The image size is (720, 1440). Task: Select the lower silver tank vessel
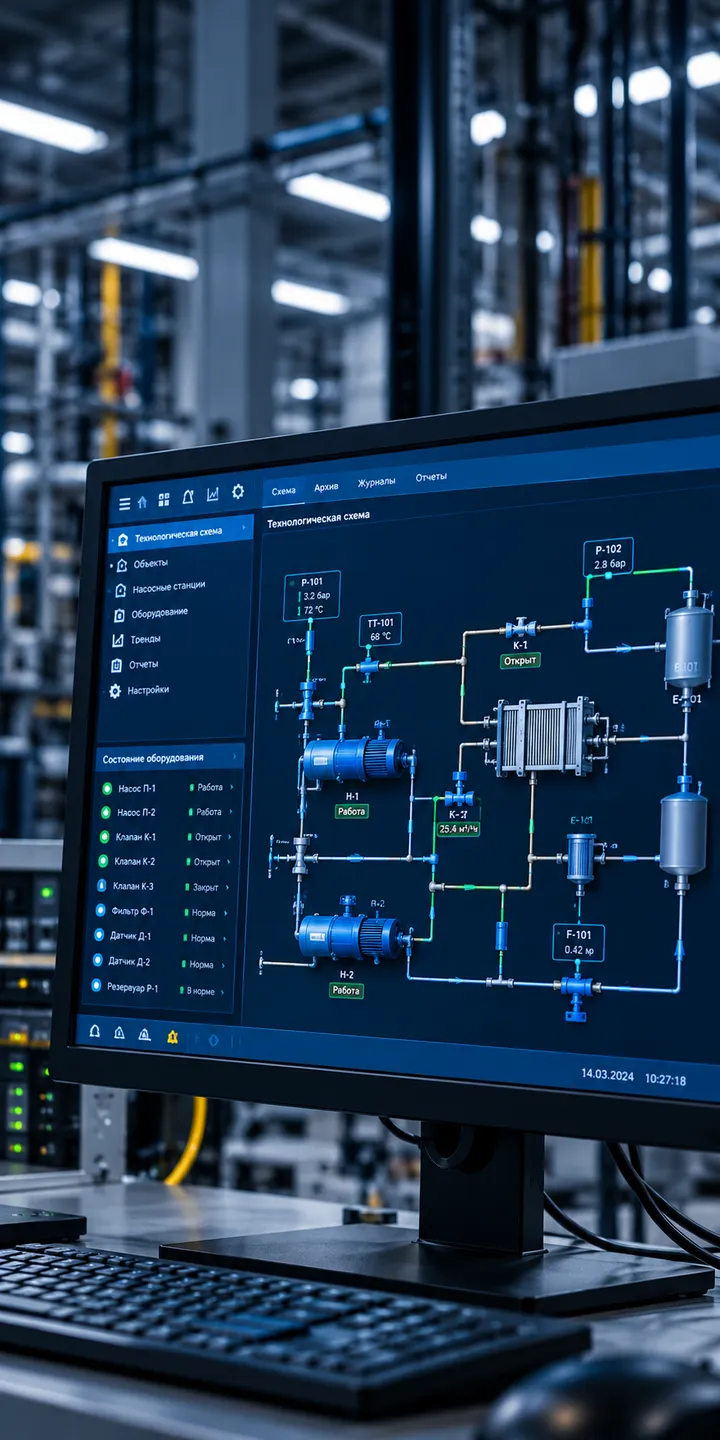pyautogui.click(x=683, y=832)
